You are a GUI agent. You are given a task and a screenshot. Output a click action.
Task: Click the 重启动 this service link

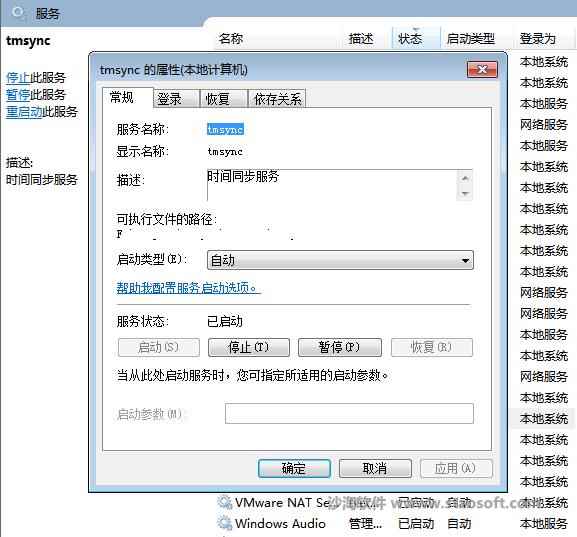24,112
